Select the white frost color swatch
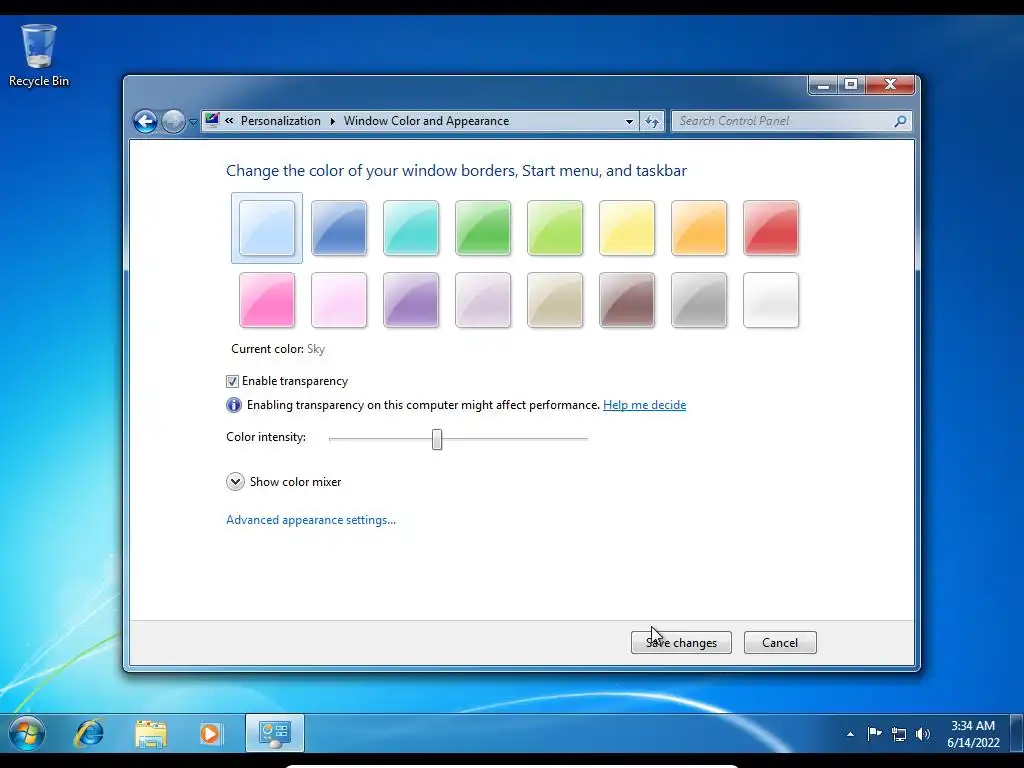Image resolution: width=1024 pixels, height=768 pixels. [x=771, y=300]
